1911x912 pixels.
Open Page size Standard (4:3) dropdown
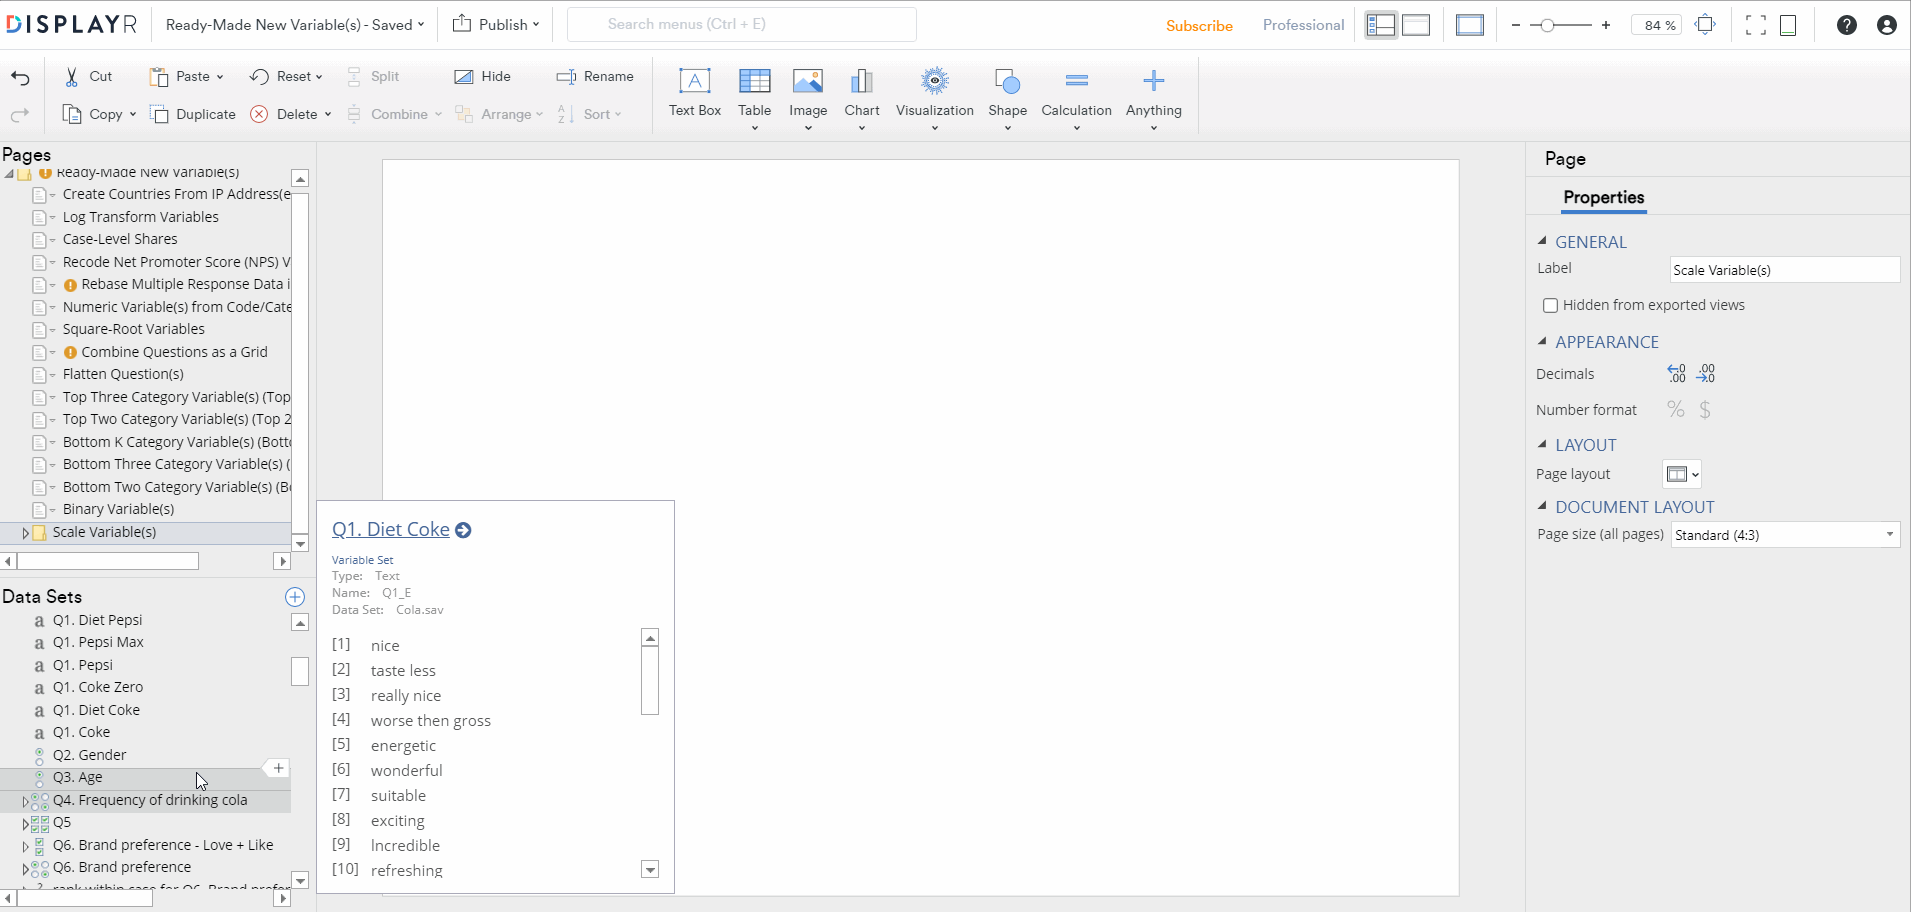pyautogui.click(x=1785, y=535)
